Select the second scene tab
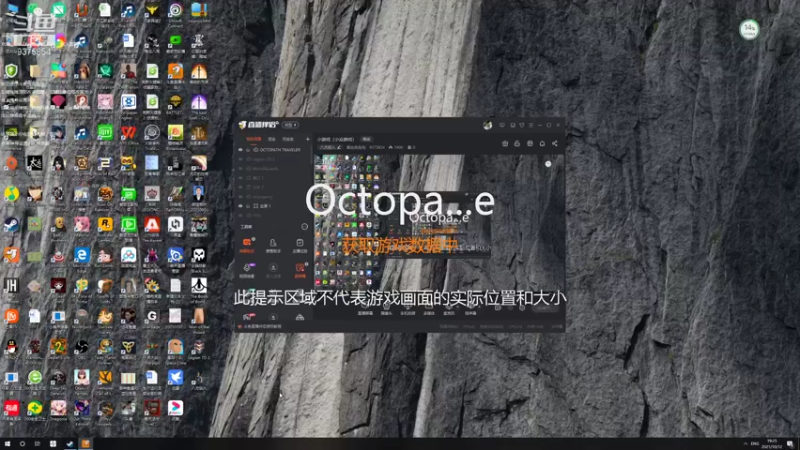The height and width of the screenshot is (450, 800). [272, 139]
